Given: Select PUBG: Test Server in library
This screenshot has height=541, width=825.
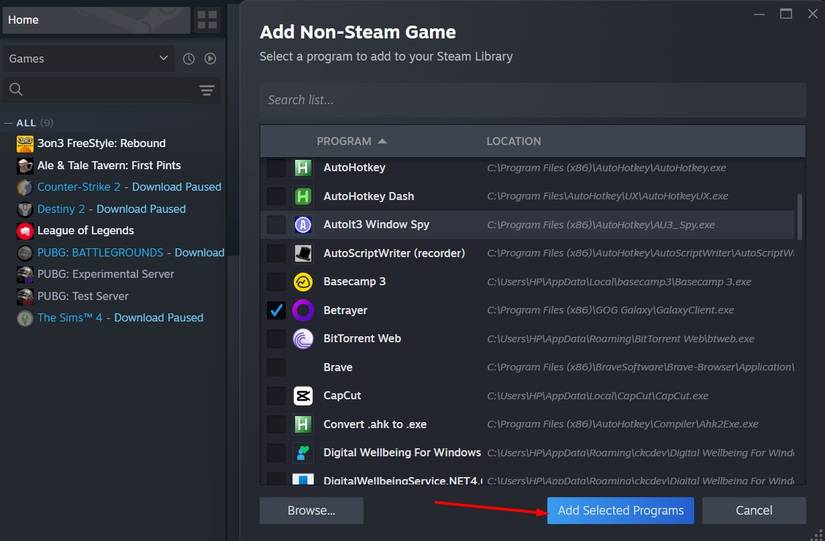Looking at the screenshot, I should point(83,297).
